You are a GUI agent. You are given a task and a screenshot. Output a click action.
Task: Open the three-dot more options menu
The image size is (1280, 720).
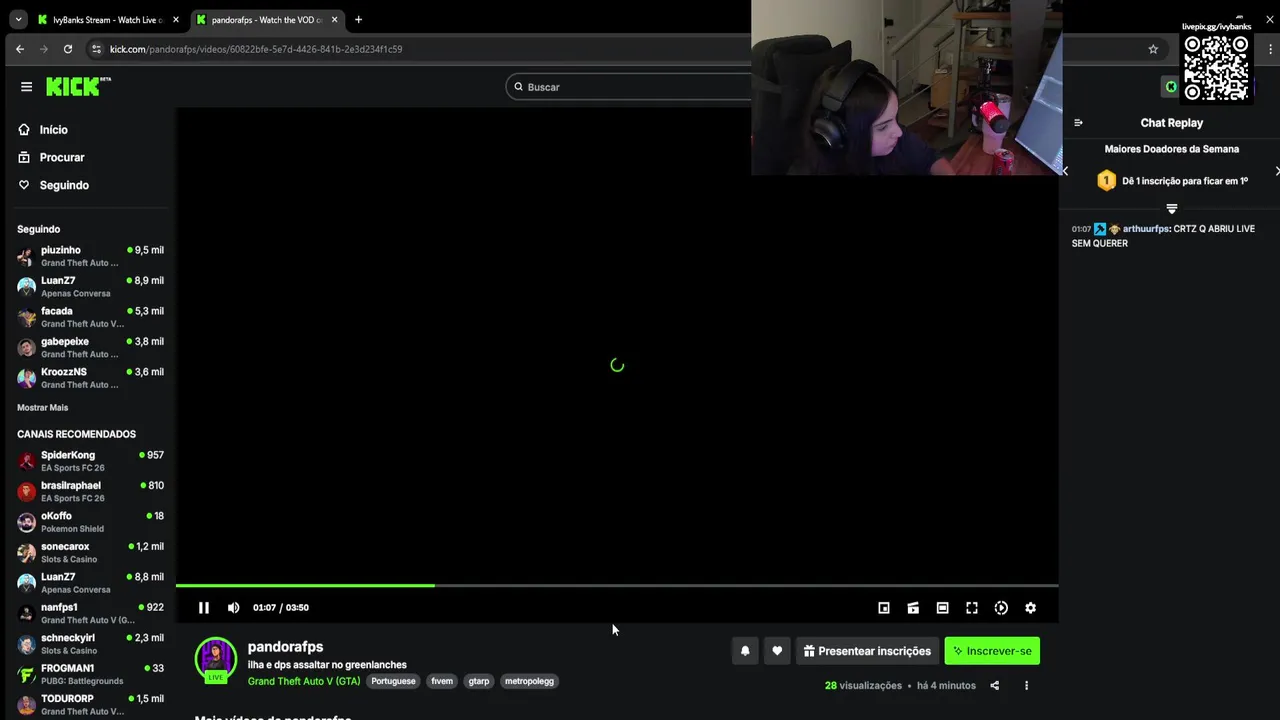[1026, 686]
